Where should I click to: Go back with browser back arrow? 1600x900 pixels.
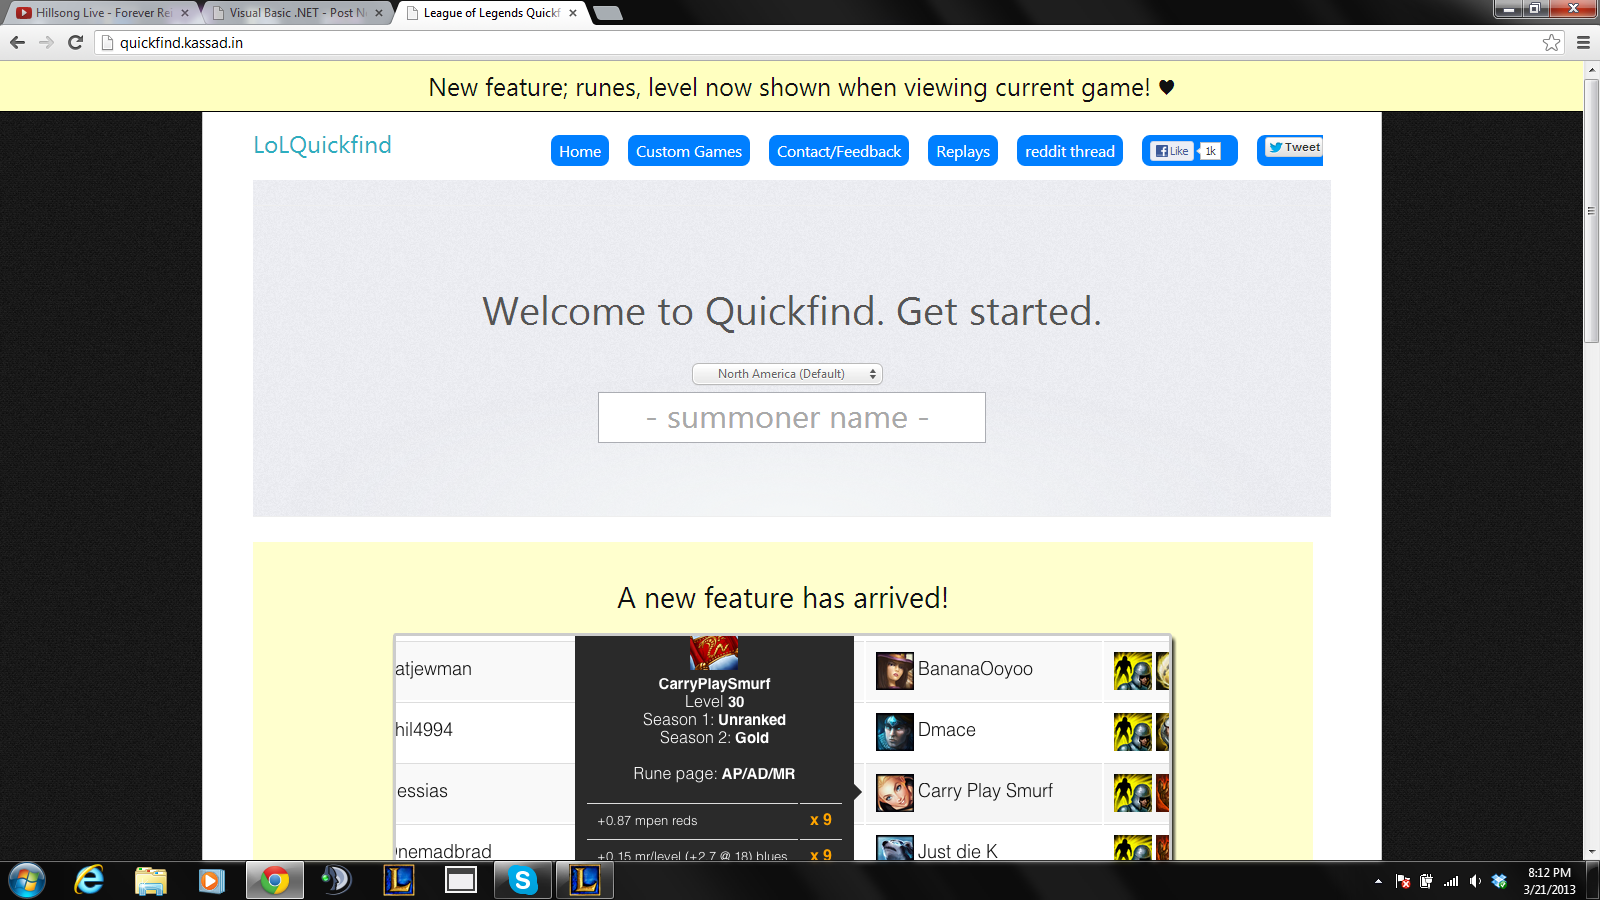tap(17, 42)
